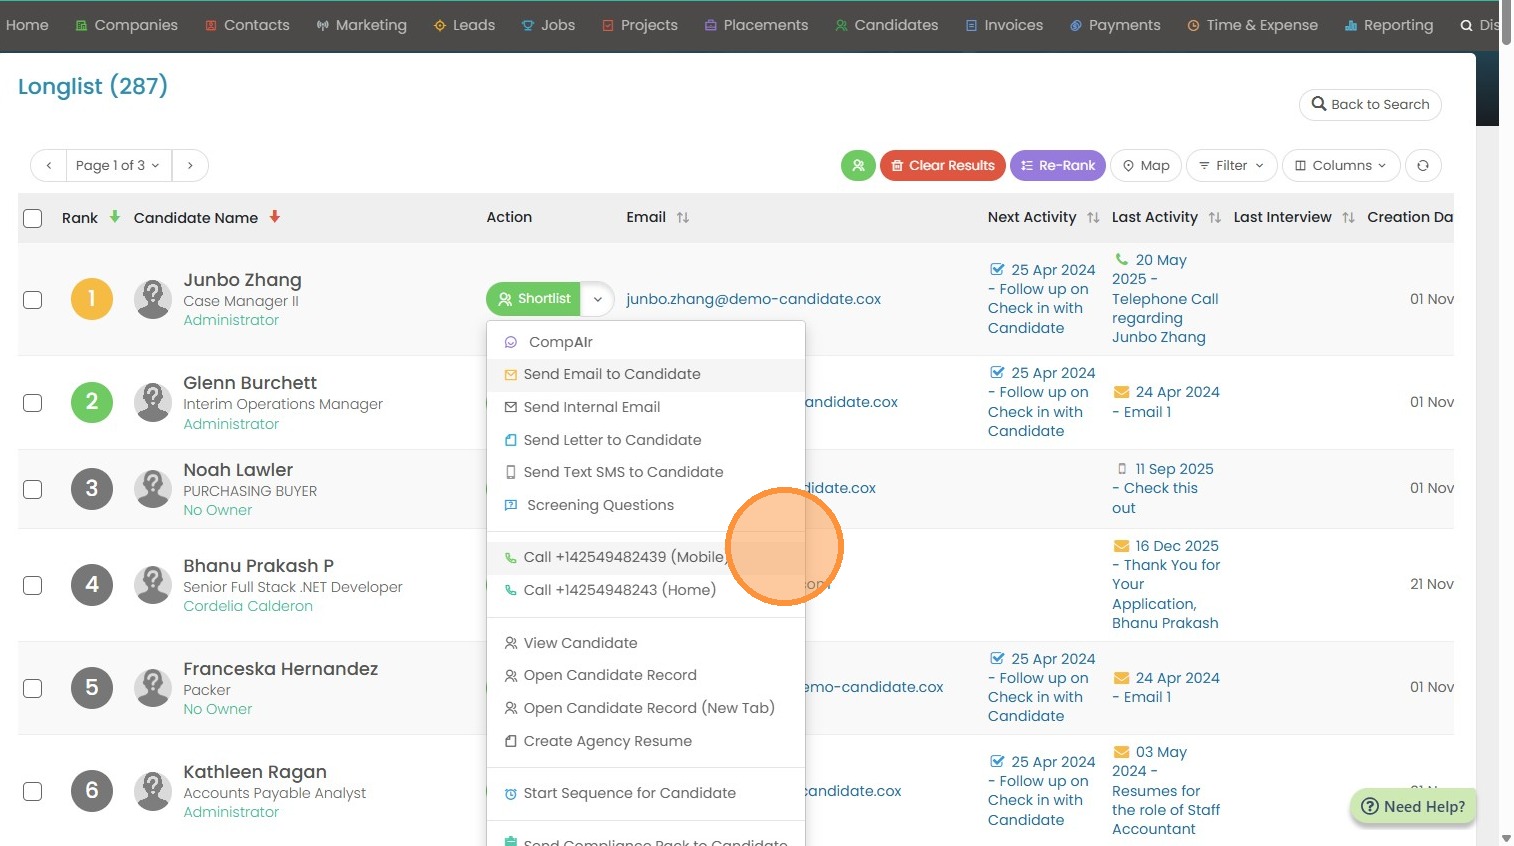This screenshot has width=1514, height=846.
Task: Expand the Filter dropdown
Action: [x=1232, y=166]
